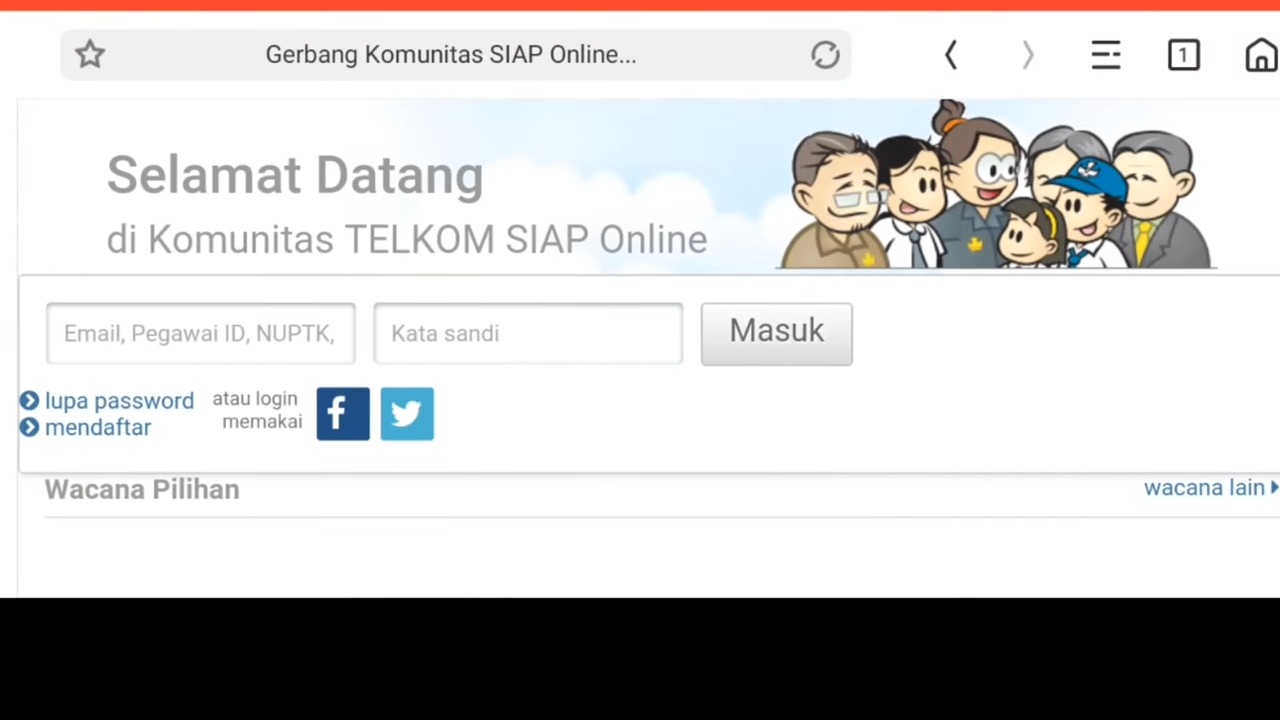Click the 'atau login memakai' label

256,411
